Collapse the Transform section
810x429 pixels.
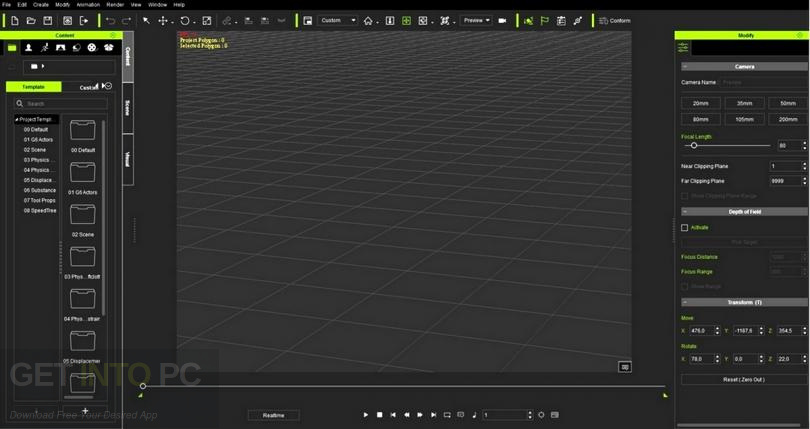coord(685,302)
